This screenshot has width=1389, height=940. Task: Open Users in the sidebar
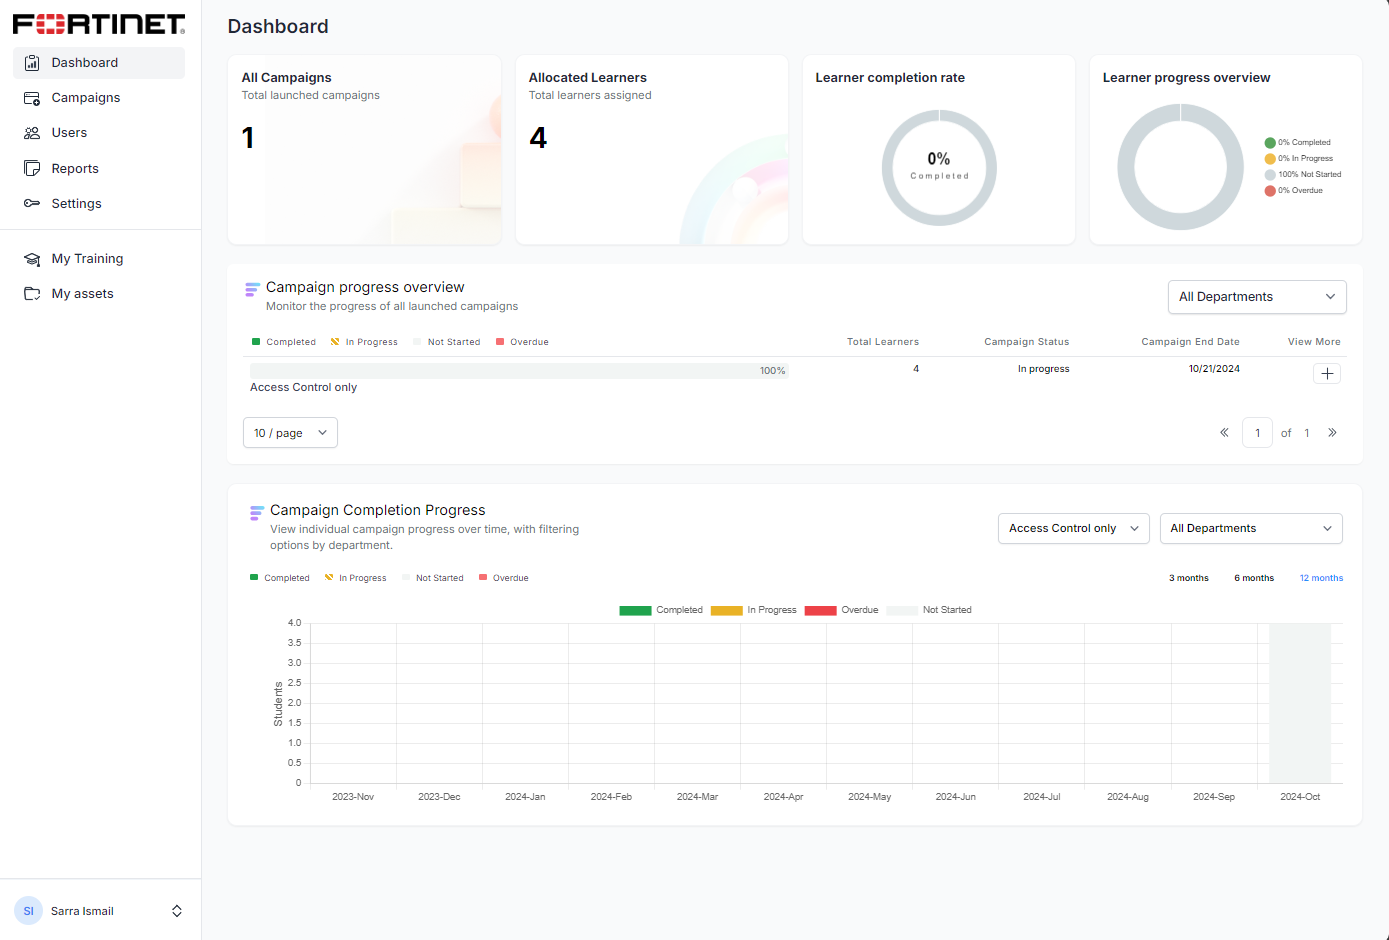99,132
